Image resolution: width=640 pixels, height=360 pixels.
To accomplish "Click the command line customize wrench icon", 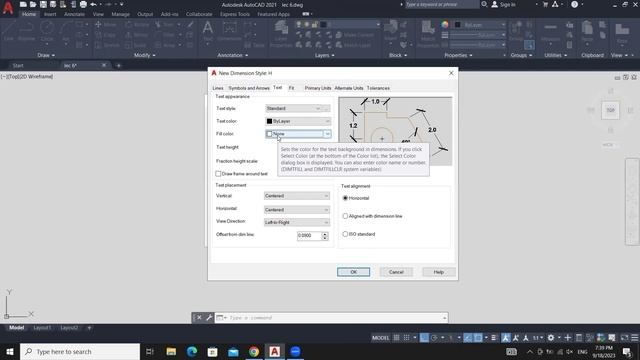I will [x=209, y=318].
